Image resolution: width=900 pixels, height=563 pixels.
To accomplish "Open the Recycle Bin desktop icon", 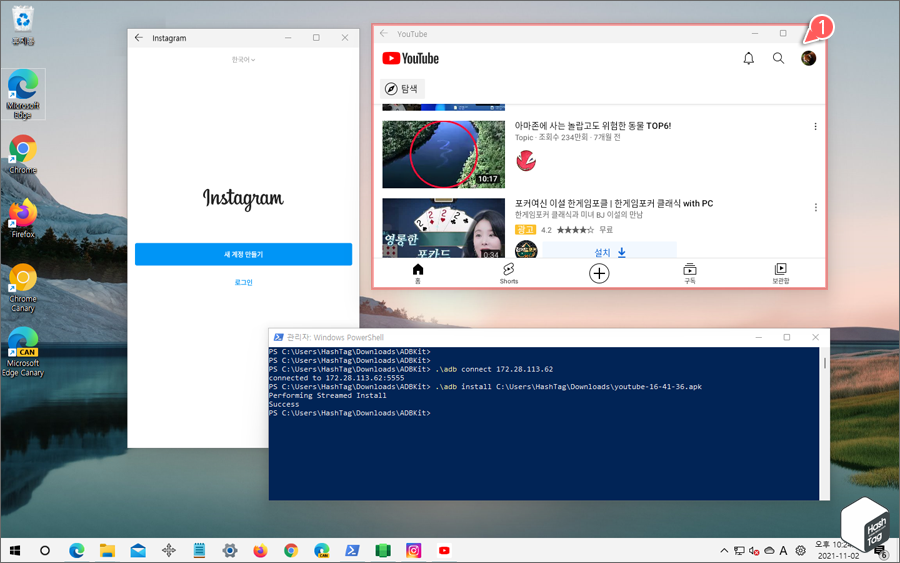I will (x=23, y=26).
